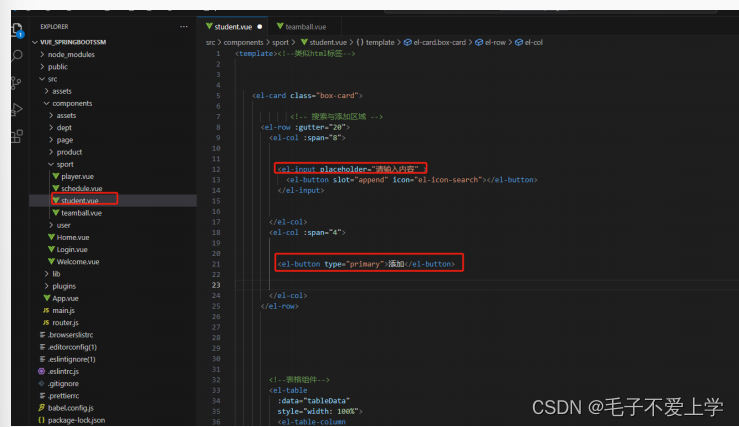Click the el-input placeholder code line
The height and width of the screenshot is (427, 739).
[x=352, y=169]
